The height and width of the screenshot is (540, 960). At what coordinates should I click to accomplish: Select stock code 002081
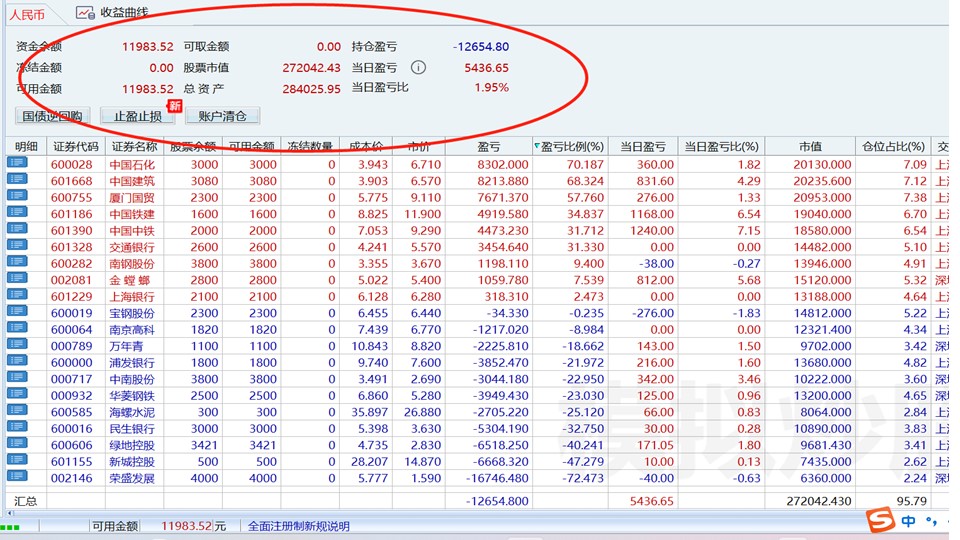coord(72,280)
